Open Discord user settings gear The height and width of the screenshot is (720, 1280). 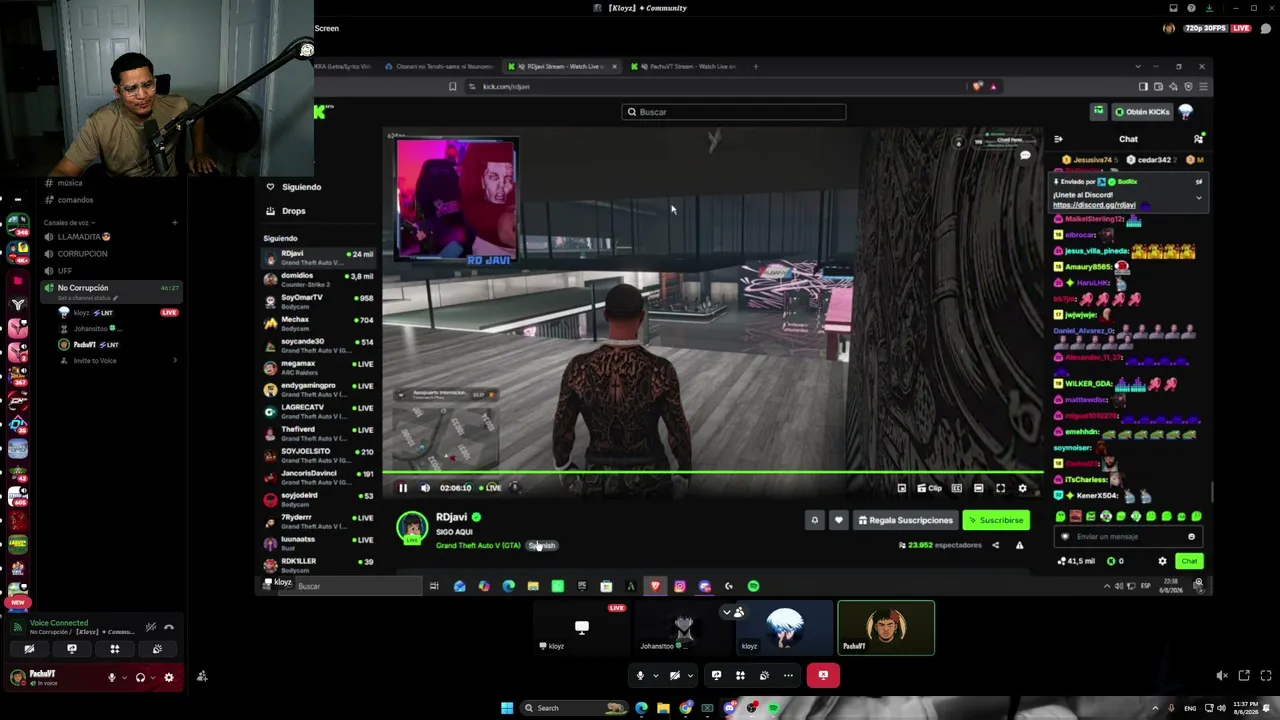tap(168, 678)
